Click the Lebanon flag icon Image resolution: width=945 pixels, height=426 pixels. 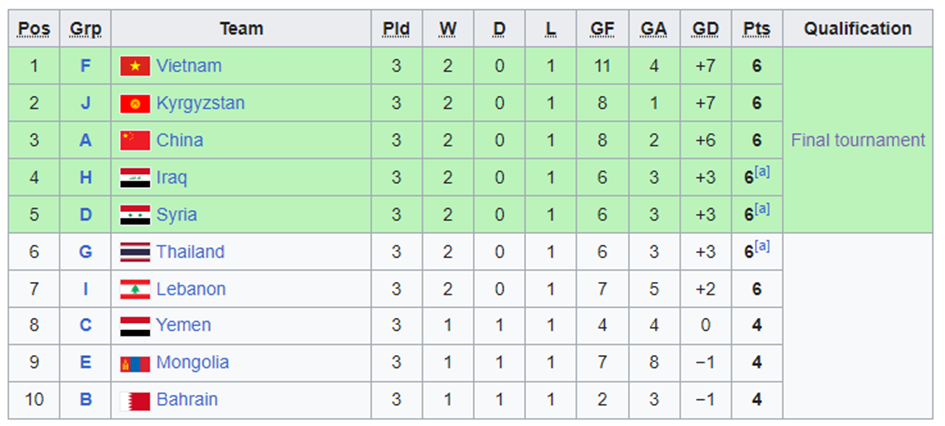[x=135, y=289]
